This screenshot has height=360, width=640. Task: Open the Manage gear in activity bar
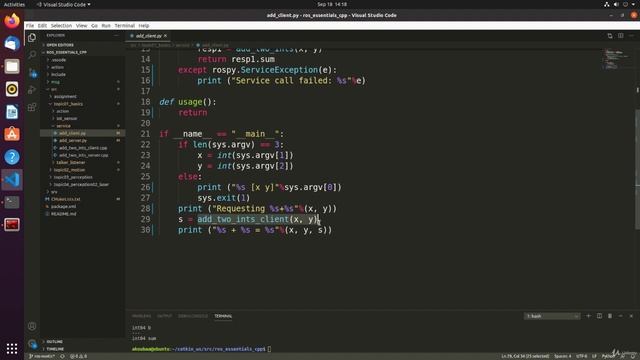pos(32,344)
